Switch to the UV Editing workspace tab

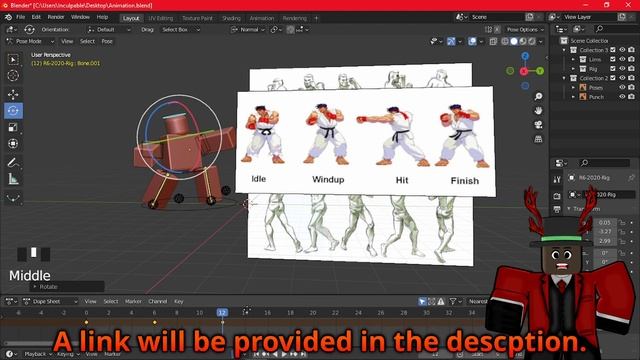(x=160, y=18)
